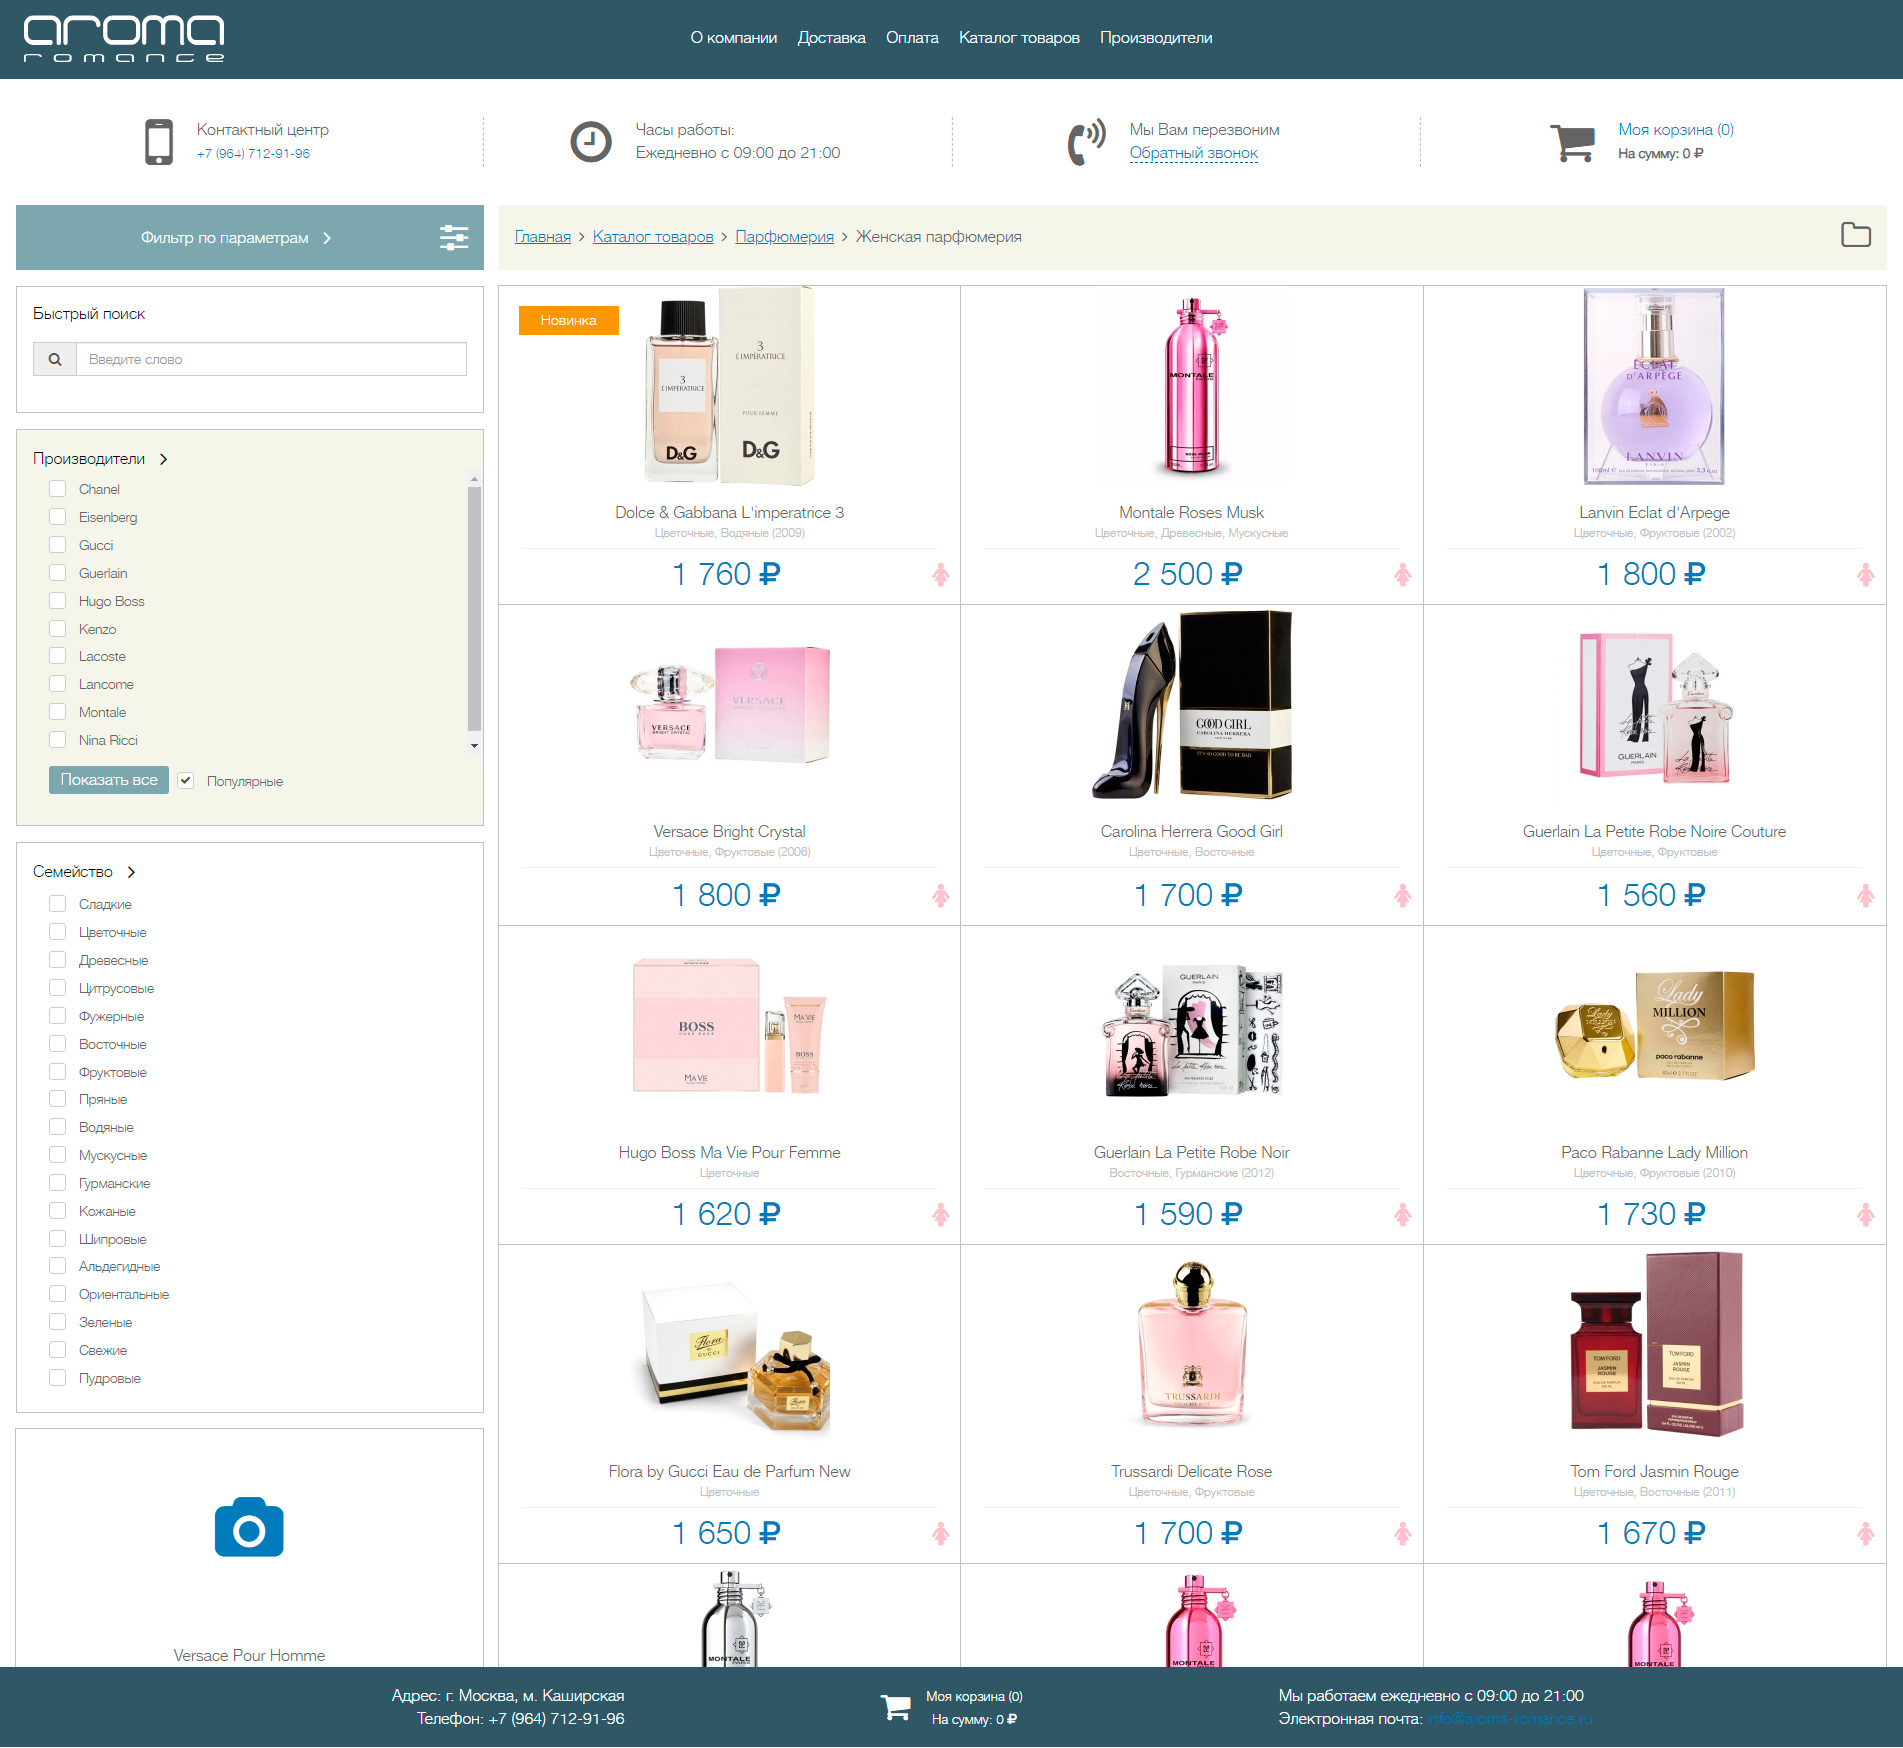Click the footer info@aroma-romance.ru email link
Image resolution: width=1903 pixels, height=1748 pixels.
(x=1509, y=1719)
